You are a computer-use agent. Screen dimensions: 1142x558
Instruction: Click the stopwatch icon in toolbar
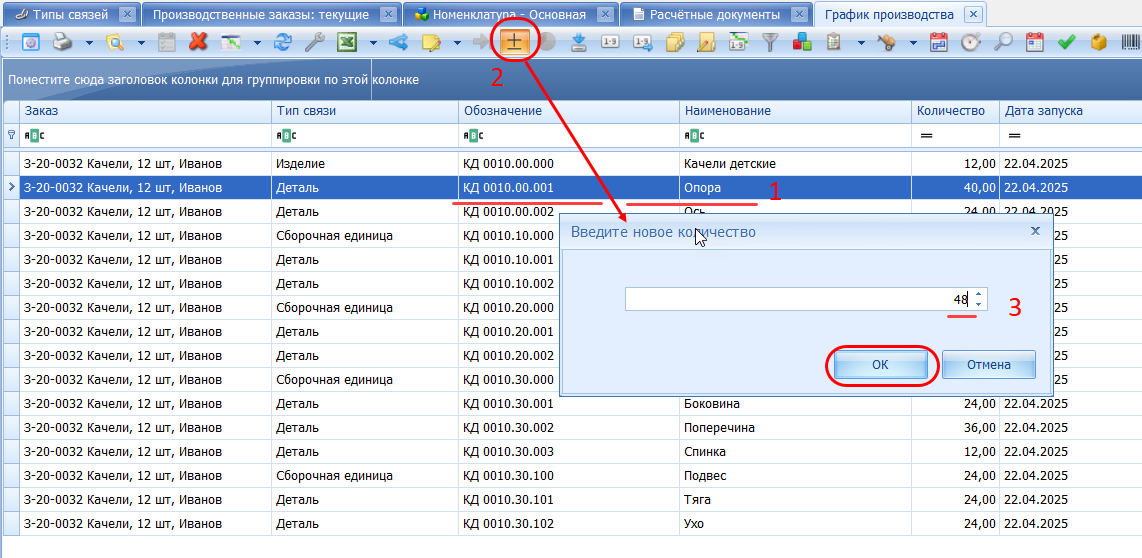pyautogui.click(x=970, y=43)
